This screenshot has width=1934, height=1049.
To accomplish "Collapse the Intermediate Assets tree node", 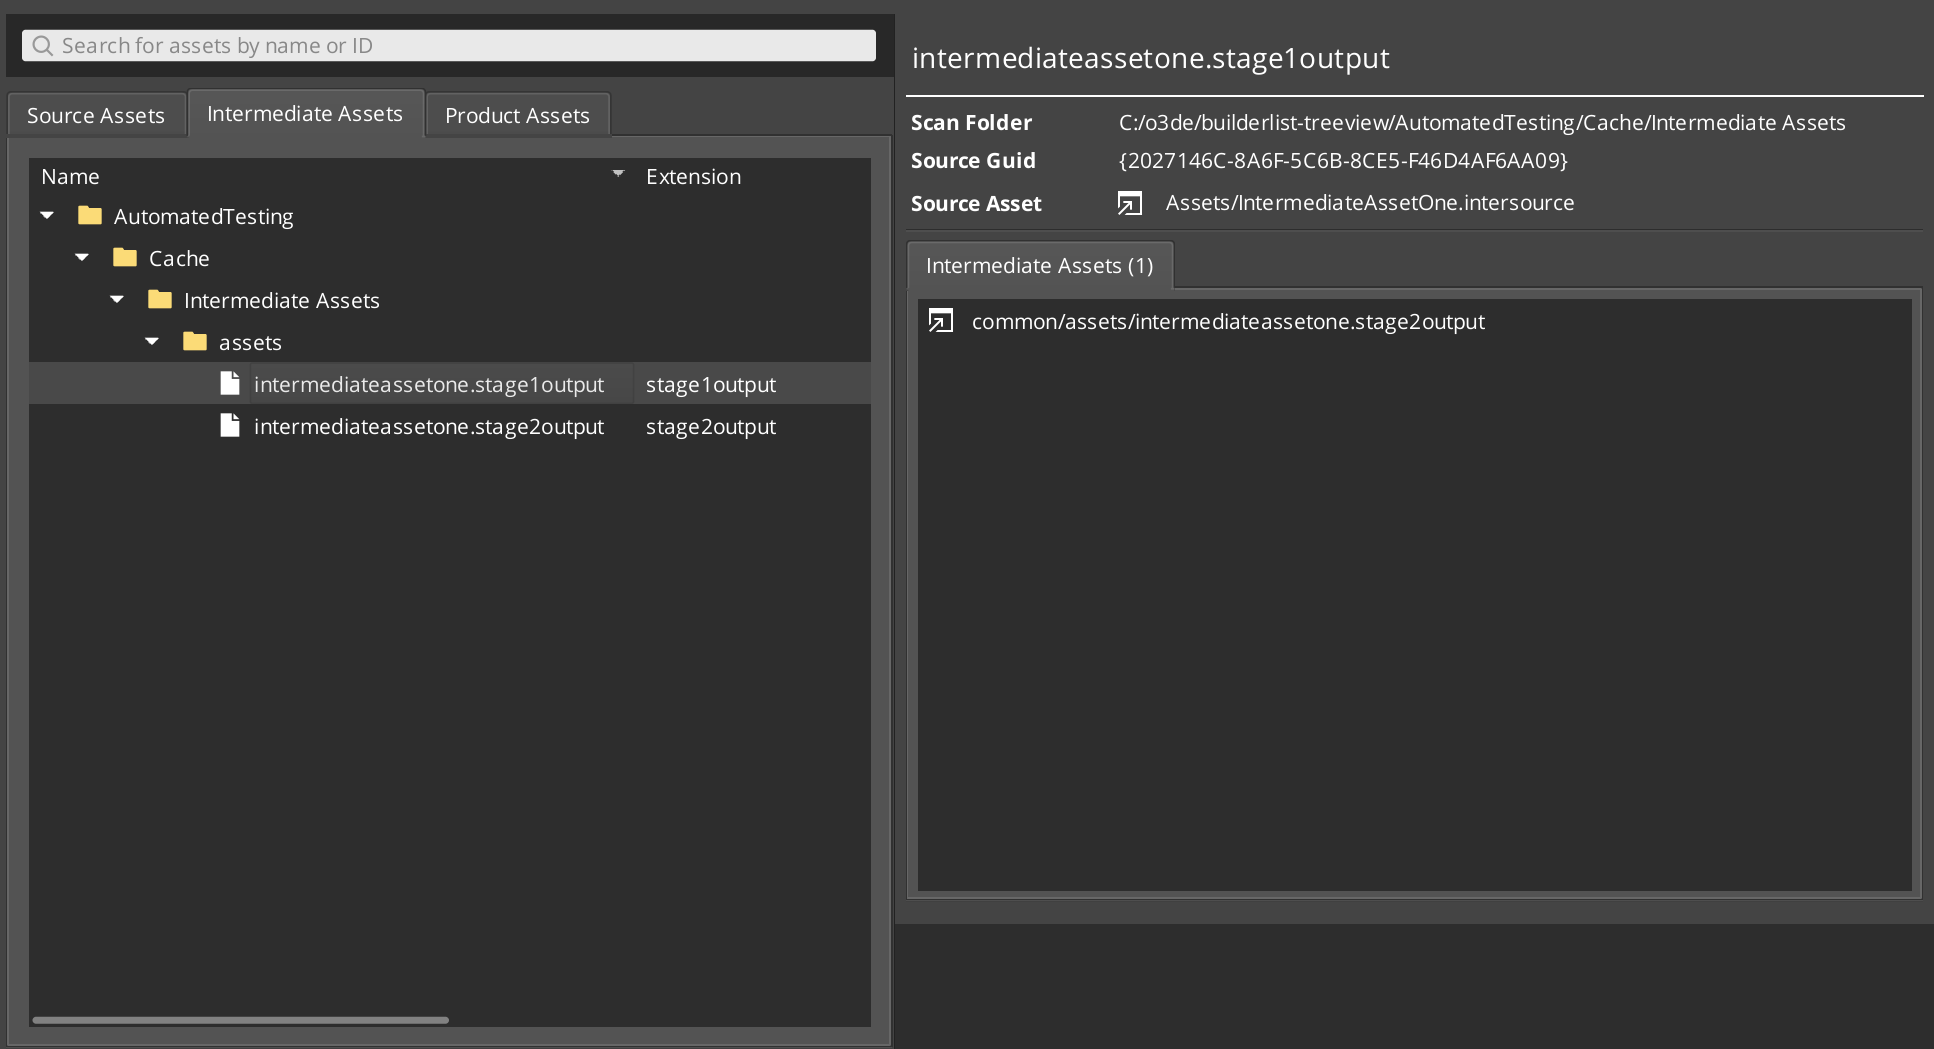I will click(117, 299).
